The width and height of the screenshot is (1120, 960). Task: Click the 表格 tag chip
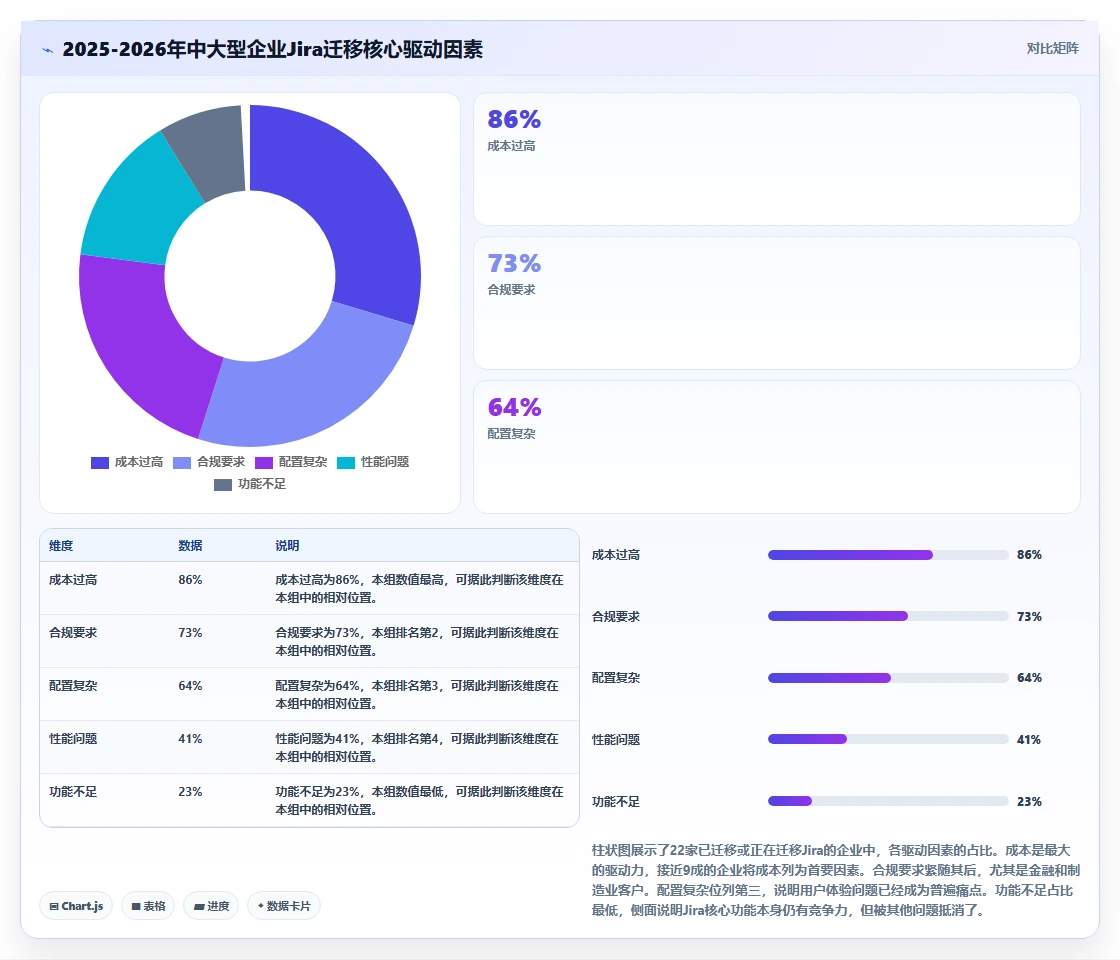[148, 906]
